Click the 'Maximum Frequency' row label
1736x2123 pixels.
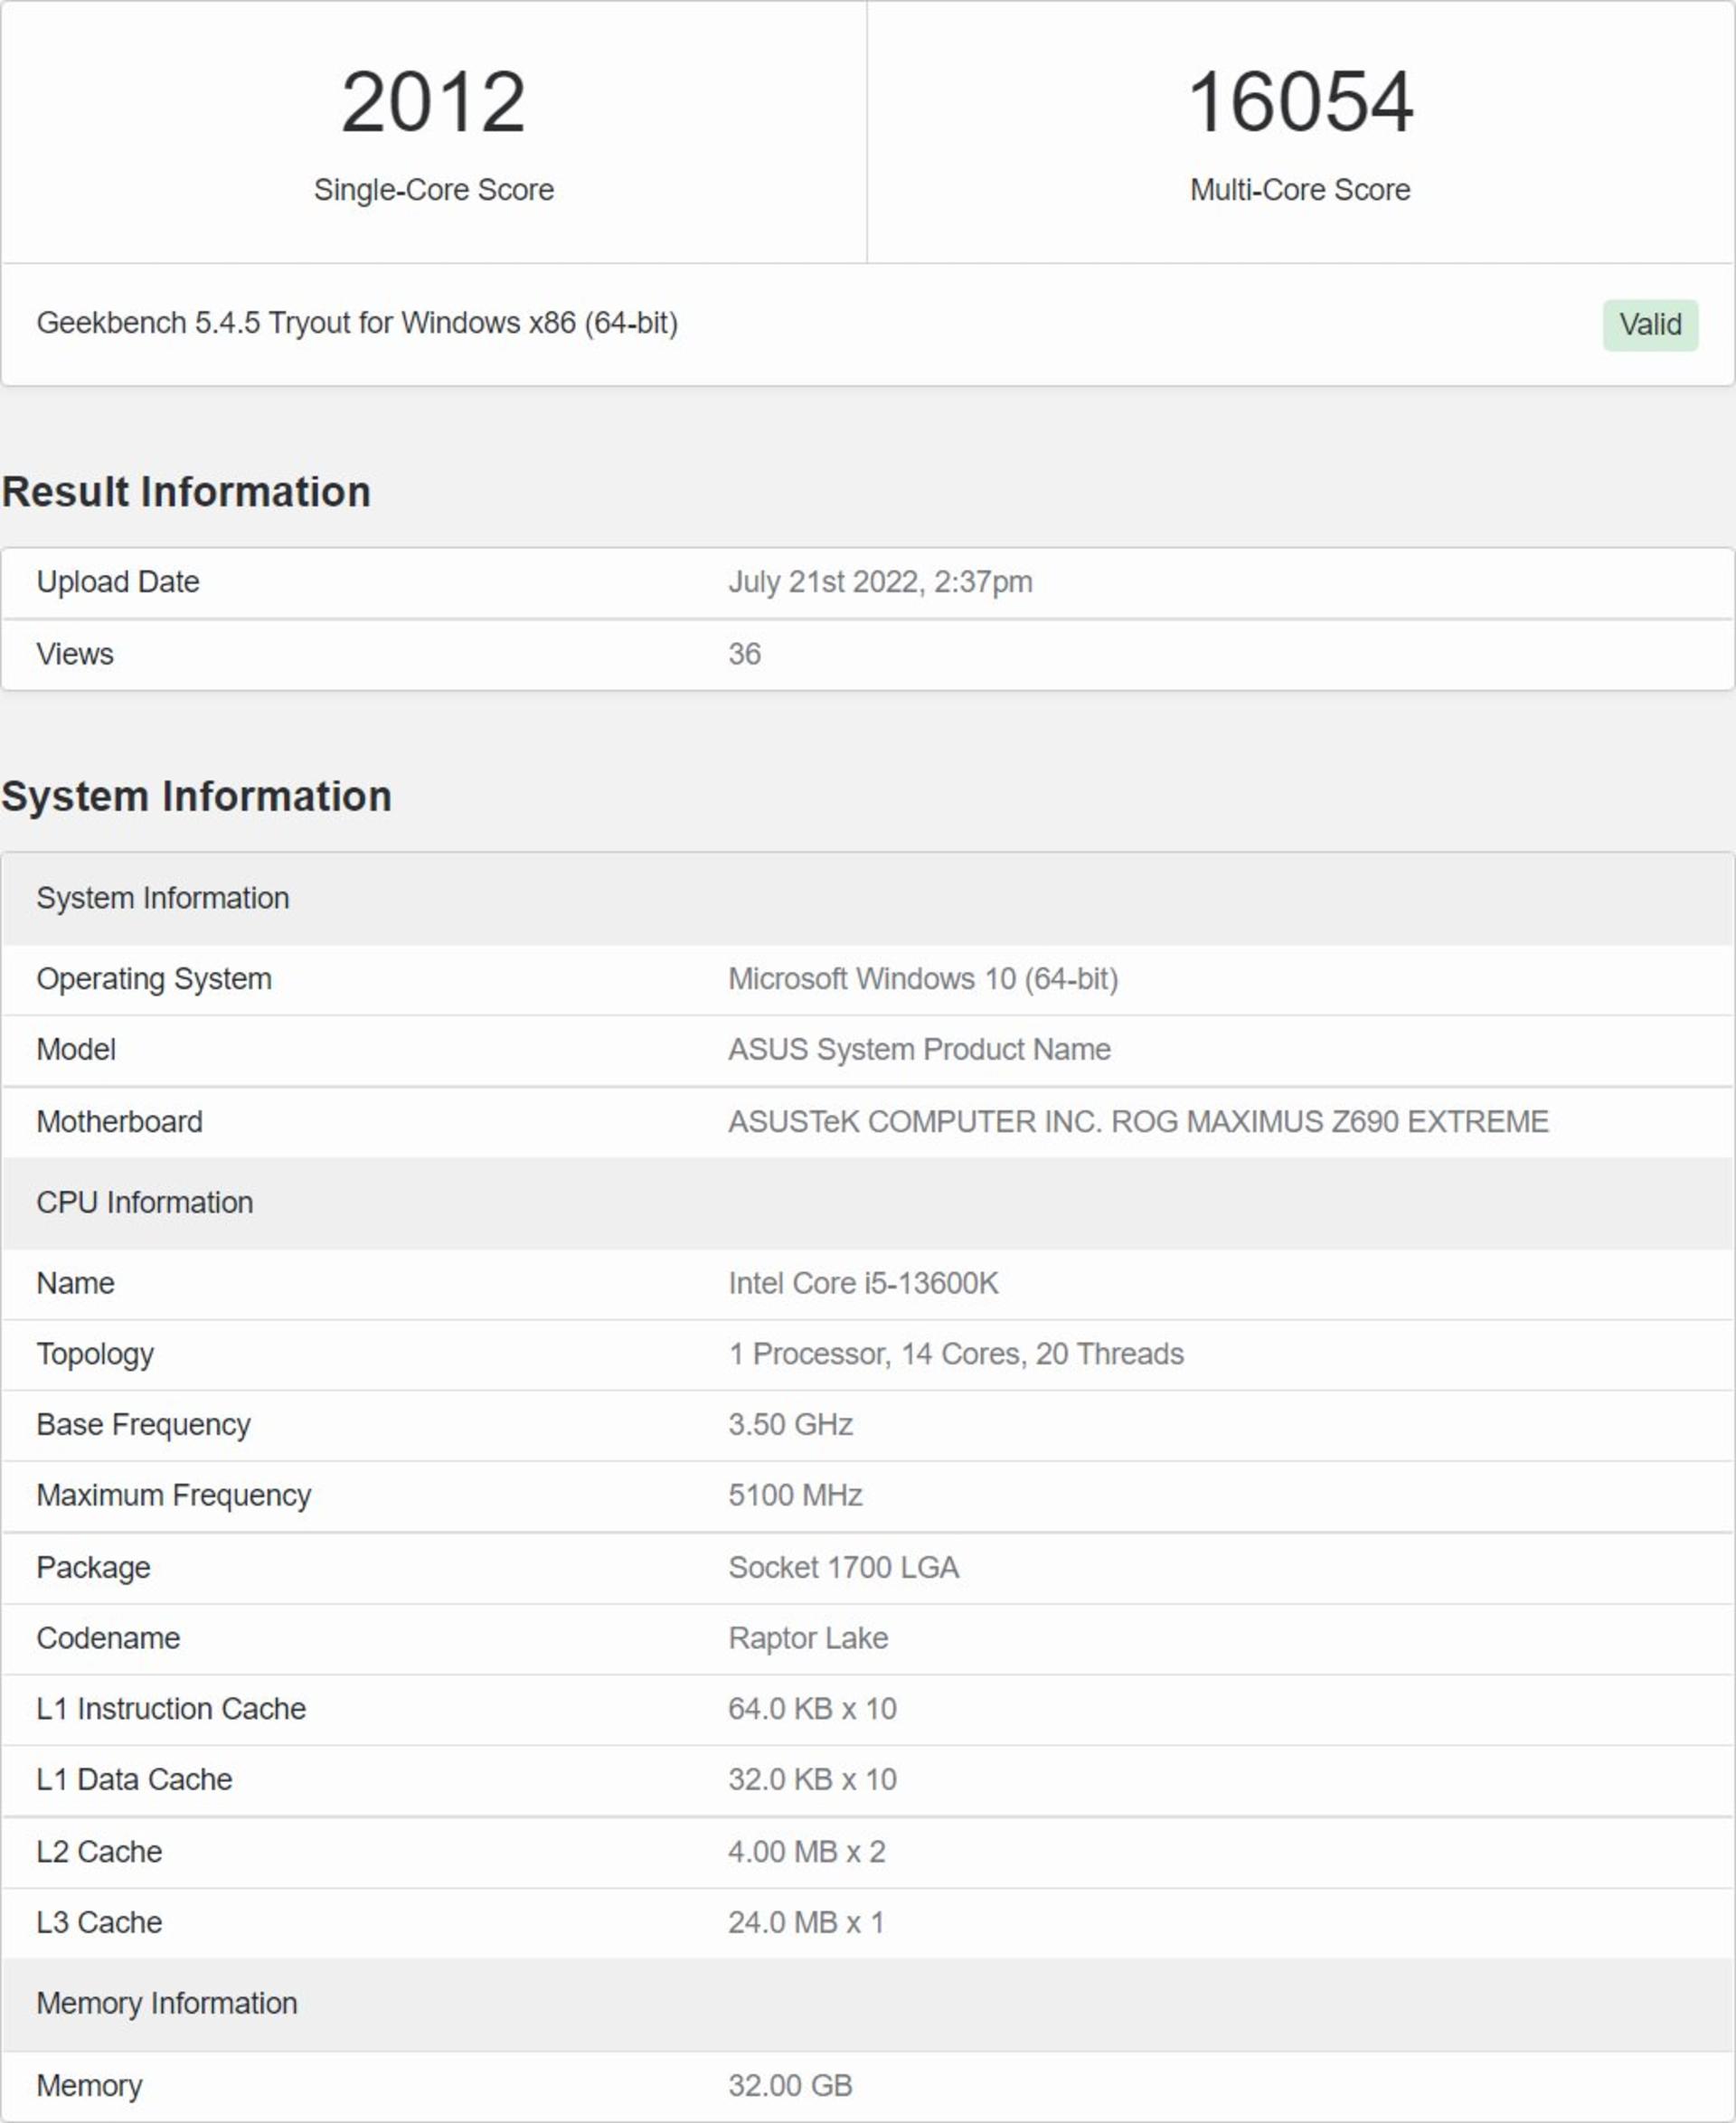tap(174, 1495)
